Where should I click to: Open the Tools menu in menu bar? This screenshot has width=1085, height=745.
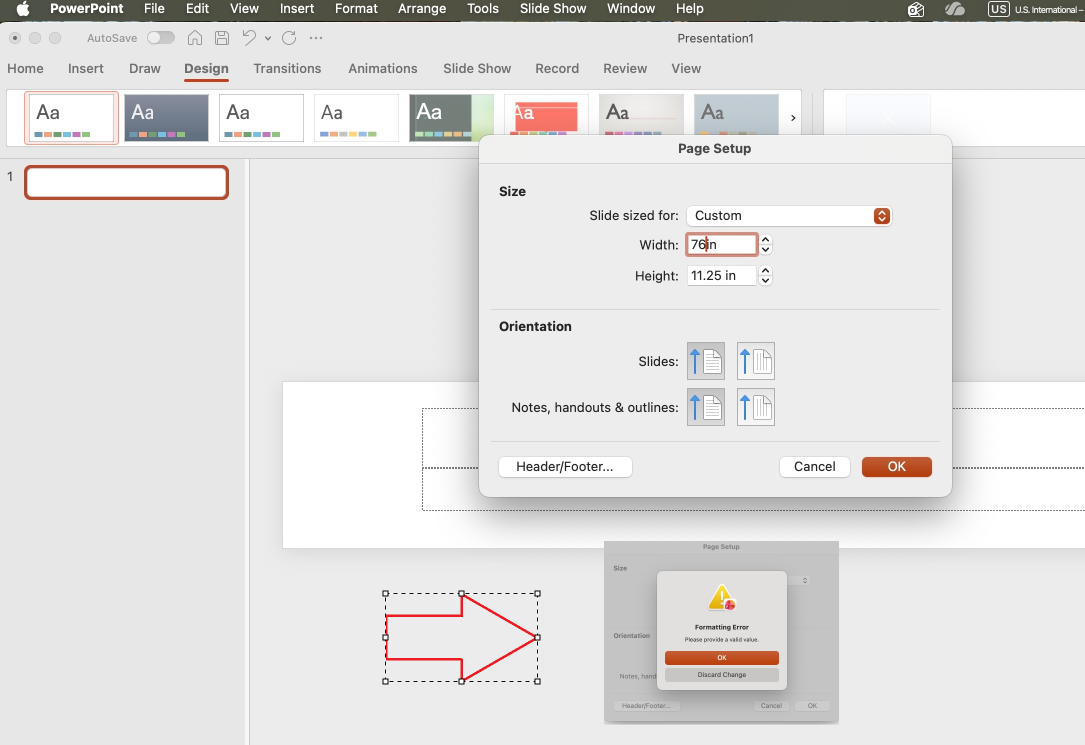click(483, 9)
